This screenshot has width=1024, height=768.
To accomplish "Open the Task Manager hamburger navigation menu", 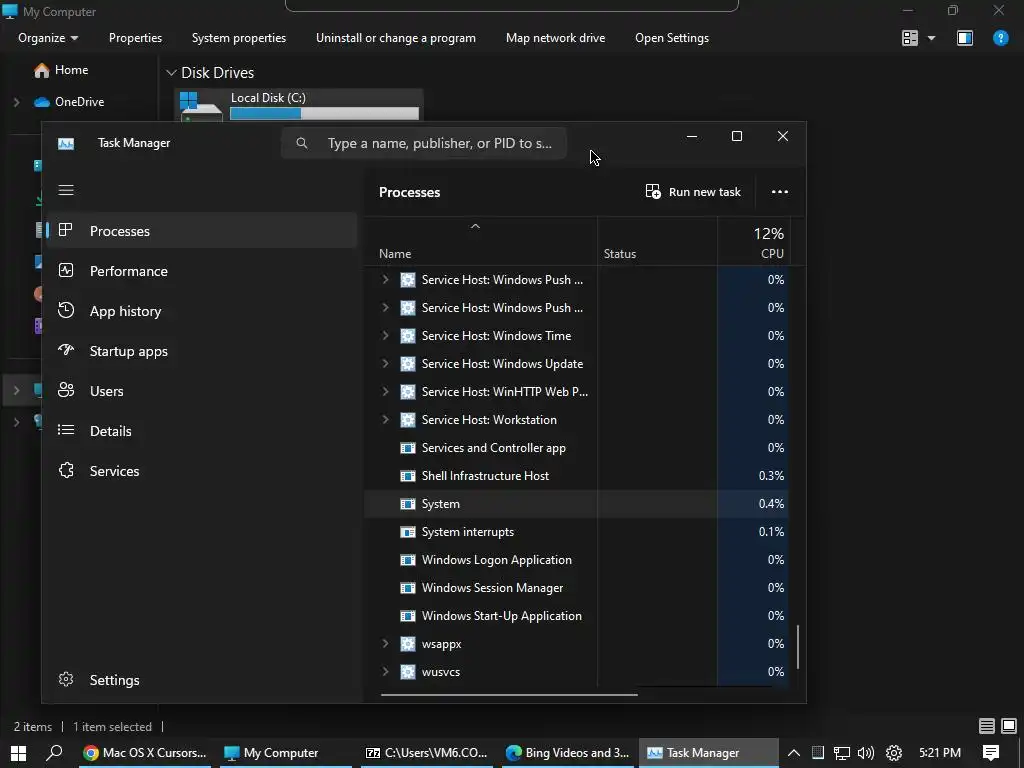I will [x=66, y=190].
